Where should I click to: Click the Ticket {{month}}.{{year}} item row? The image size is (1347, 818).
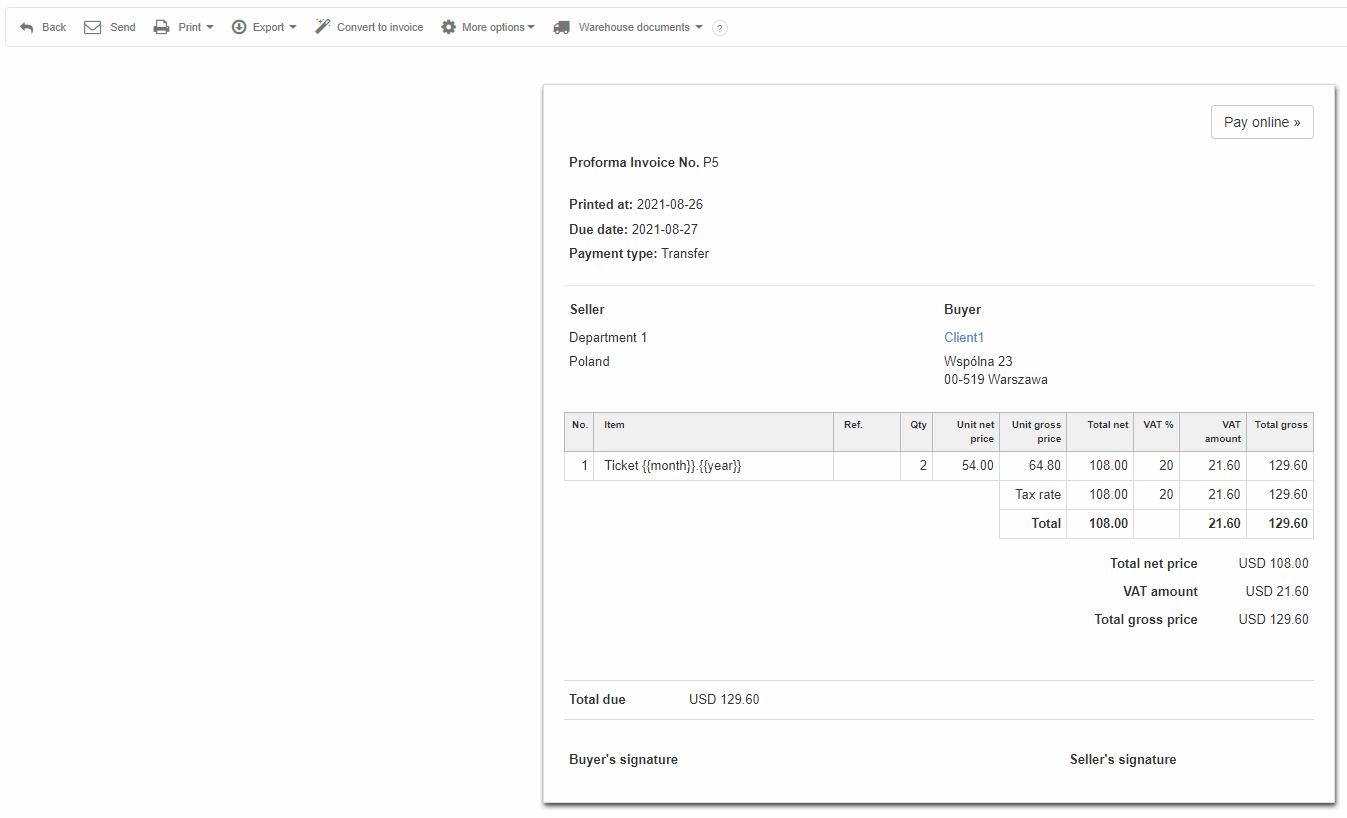(672, 465)
